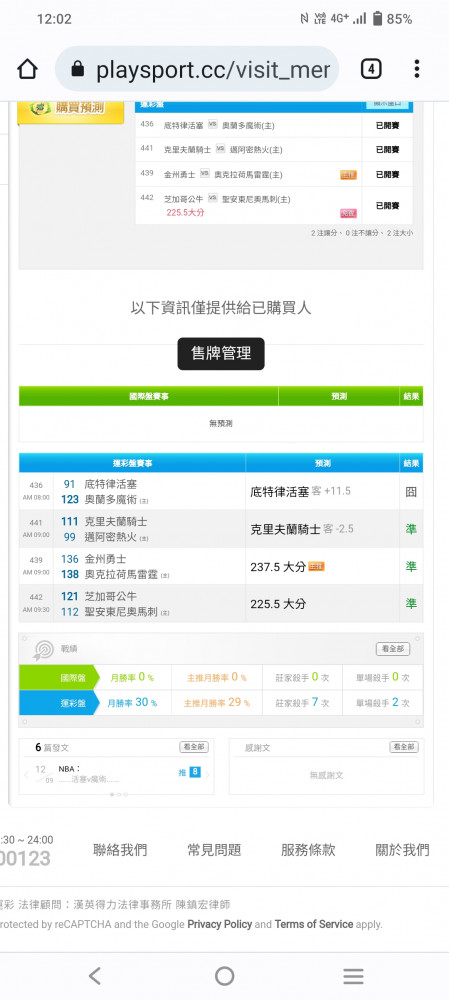Open the 聯絡我們 footer link
449x1000 pixels.
120,849
